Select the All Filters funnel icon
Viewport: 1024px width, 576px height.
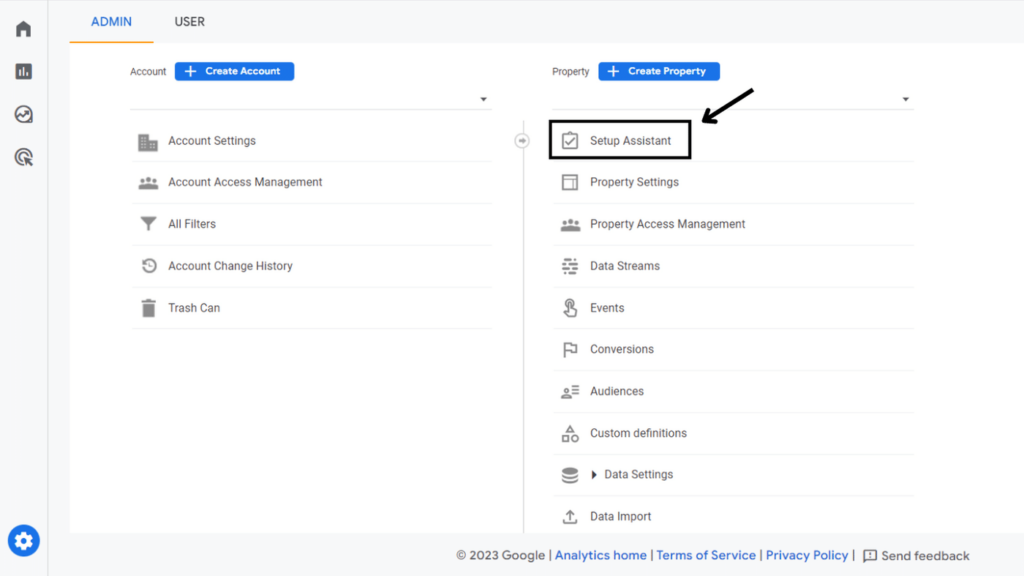(148, 223)
